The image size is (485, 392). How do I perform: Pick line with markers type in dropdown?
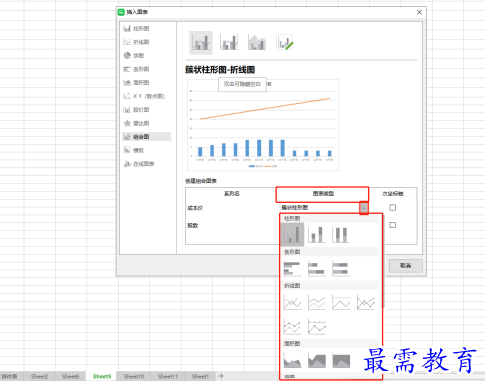click(366, 302)
